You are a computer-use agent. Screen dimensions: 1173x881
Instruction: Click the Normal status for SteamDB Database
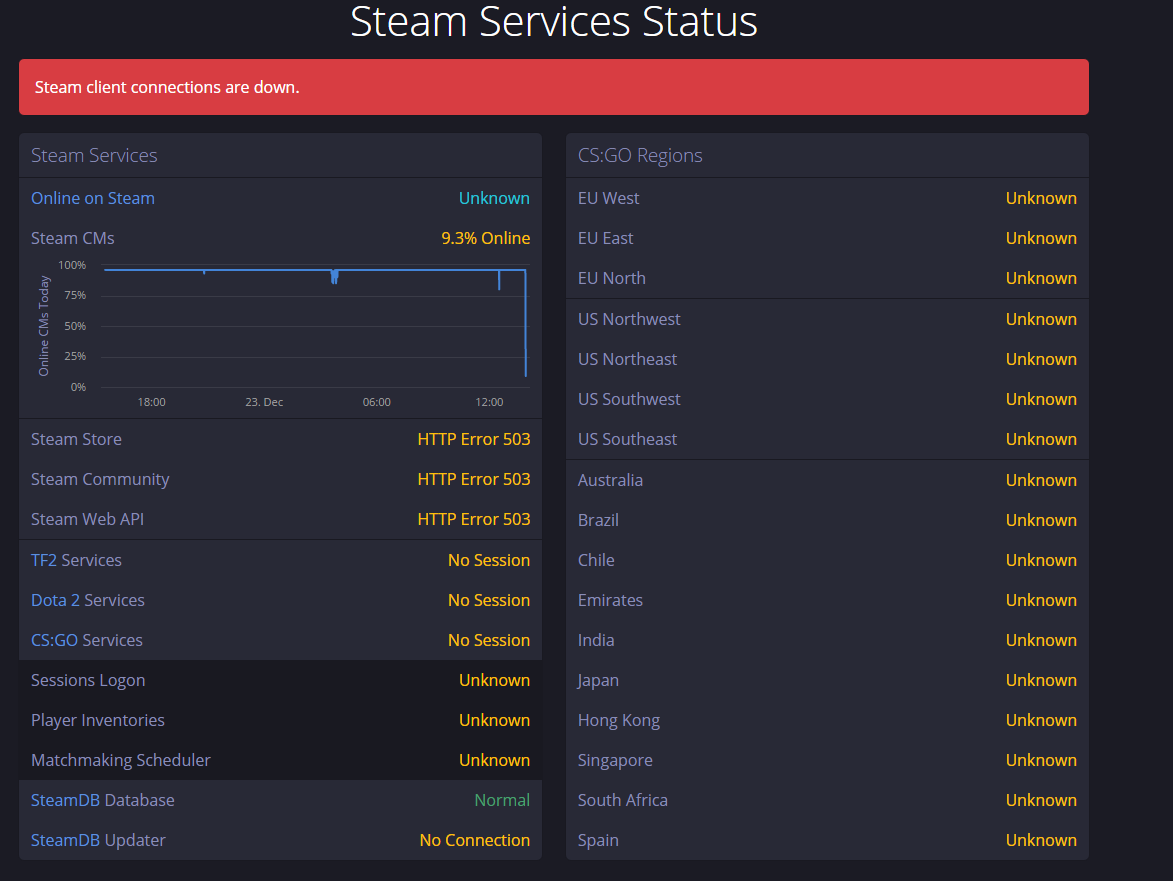(502, 800)
